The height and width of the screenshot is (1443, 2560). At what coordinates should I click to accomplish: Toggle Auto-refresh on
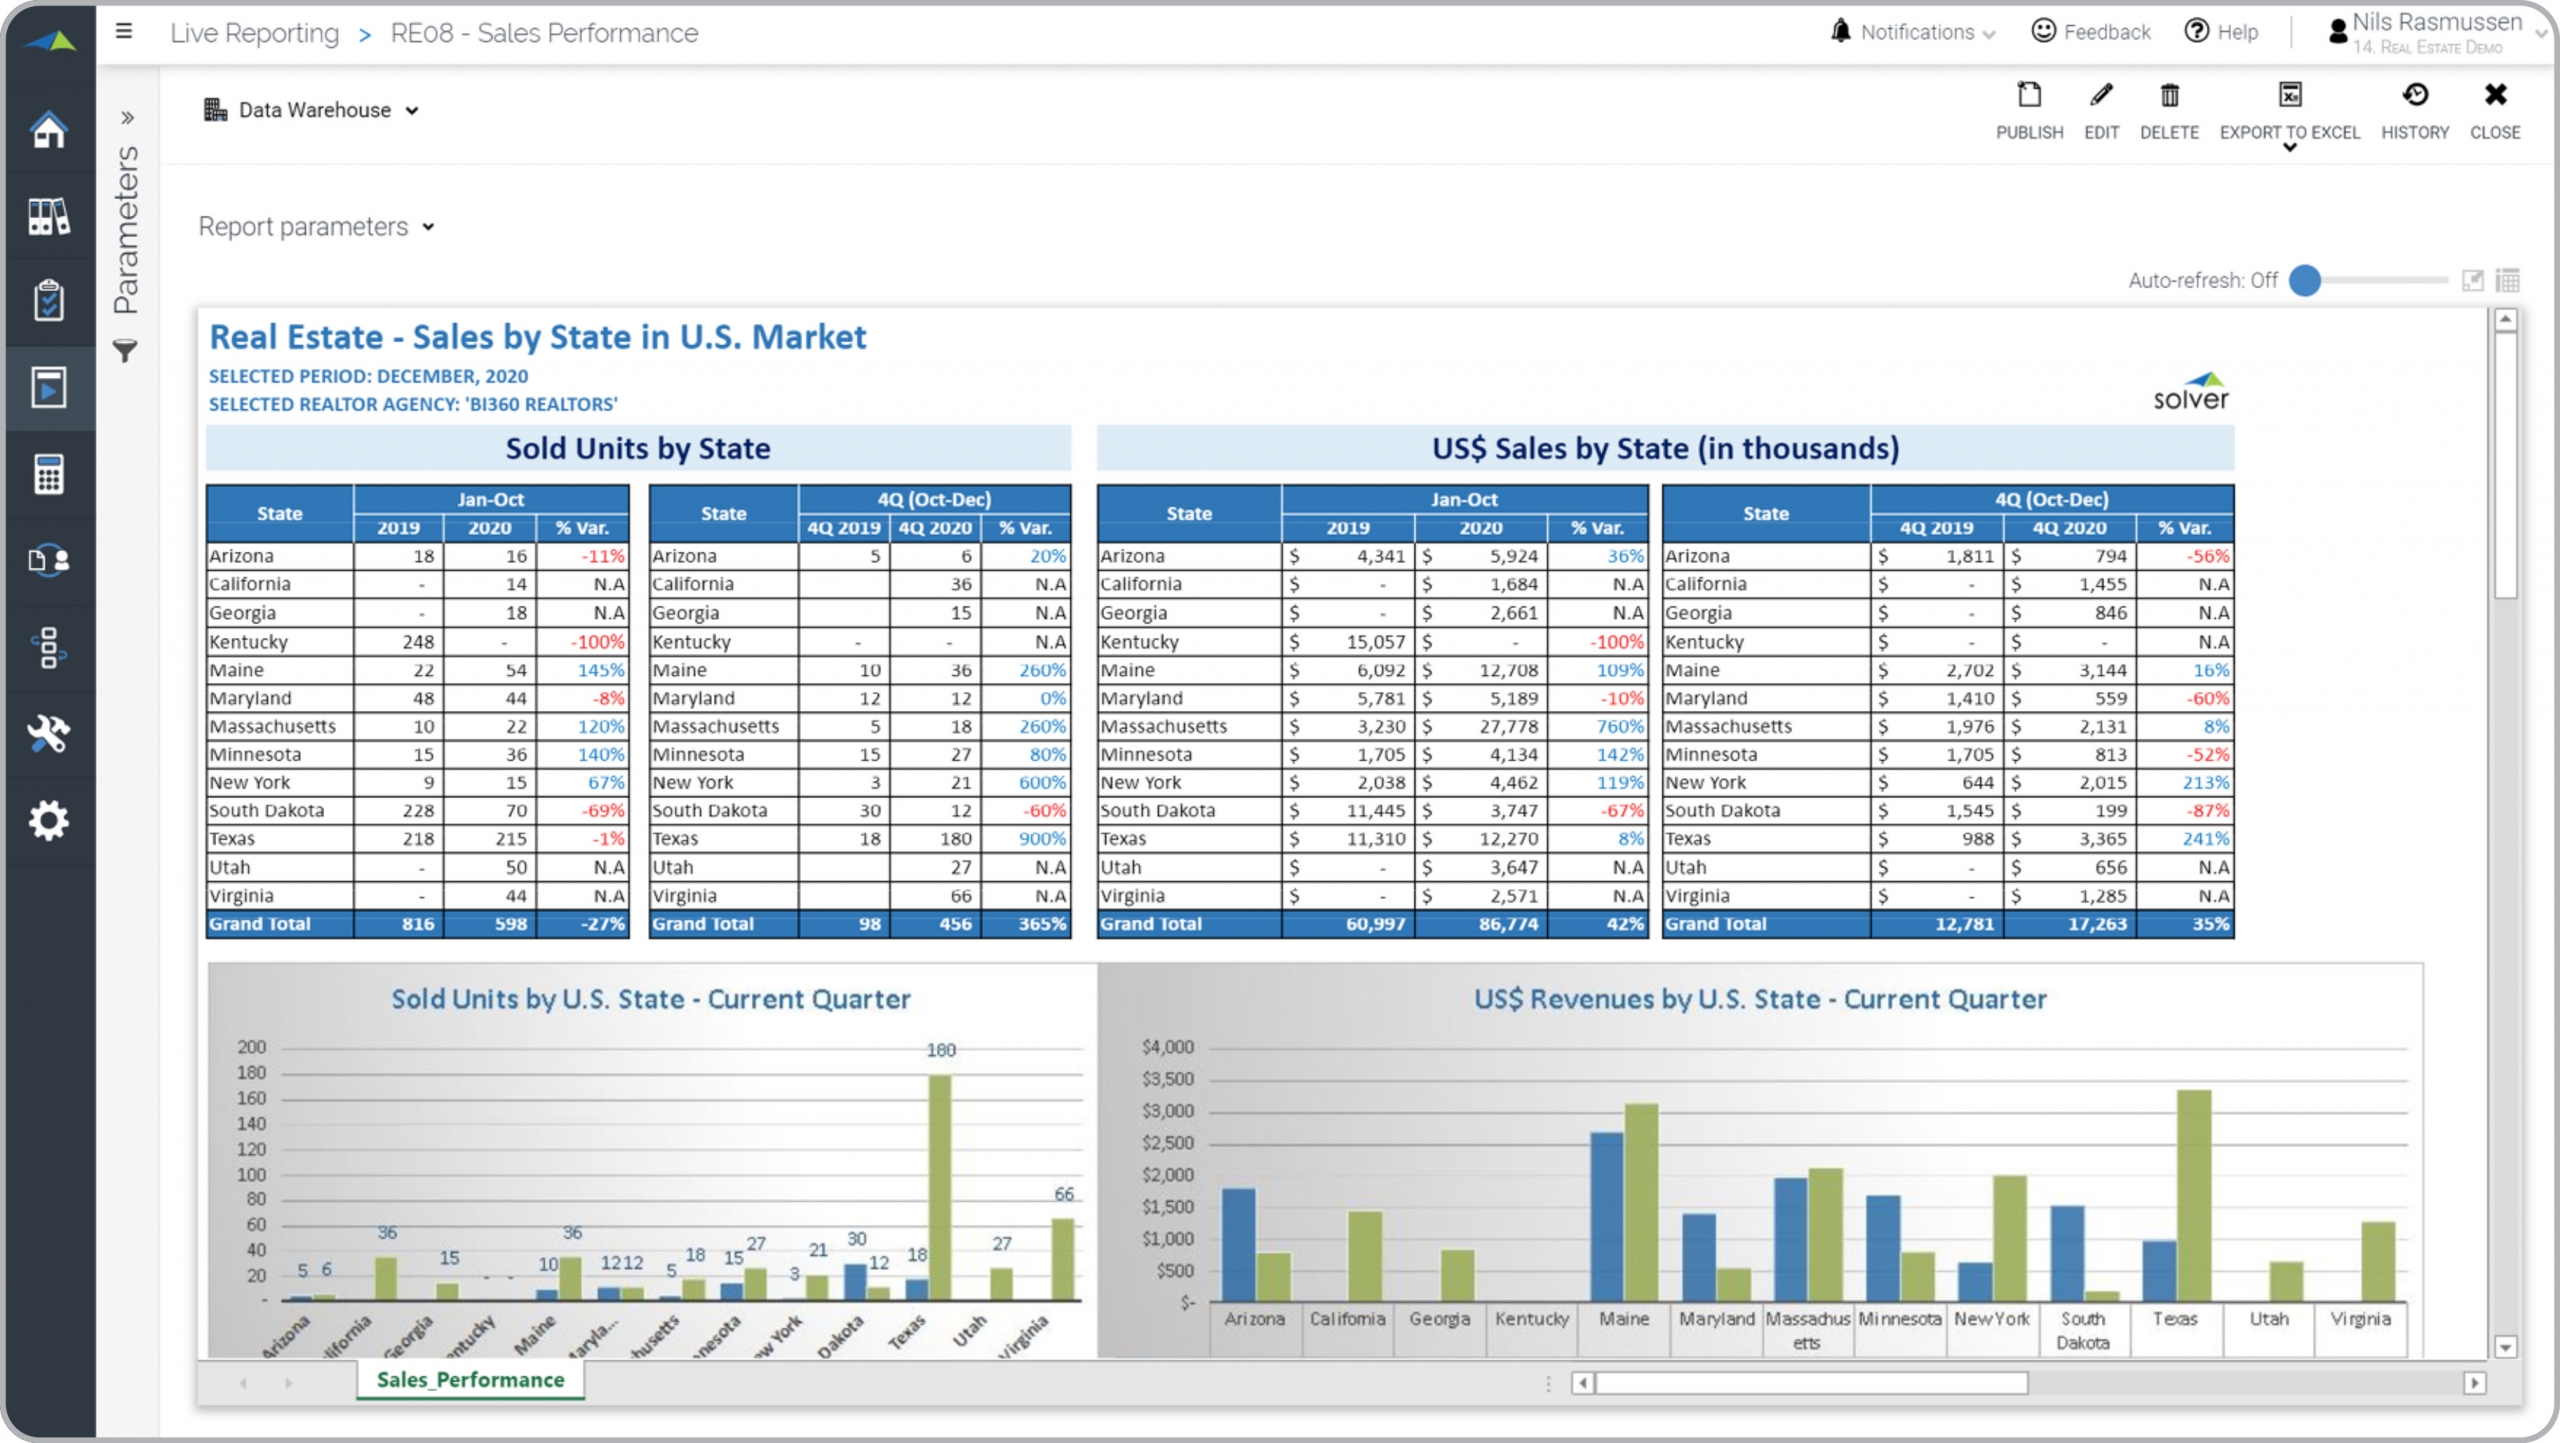point(2307,283)
